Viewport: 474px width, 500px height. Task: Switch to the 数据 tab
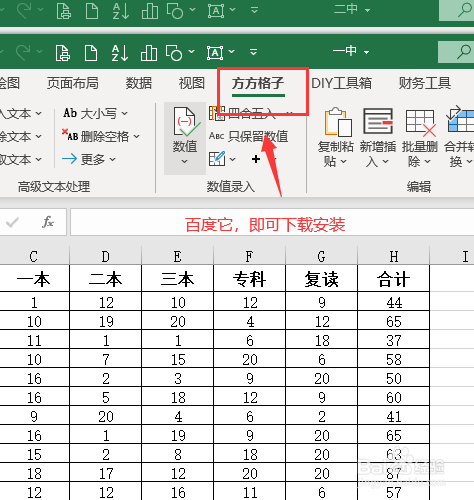[x=139, y=83]
